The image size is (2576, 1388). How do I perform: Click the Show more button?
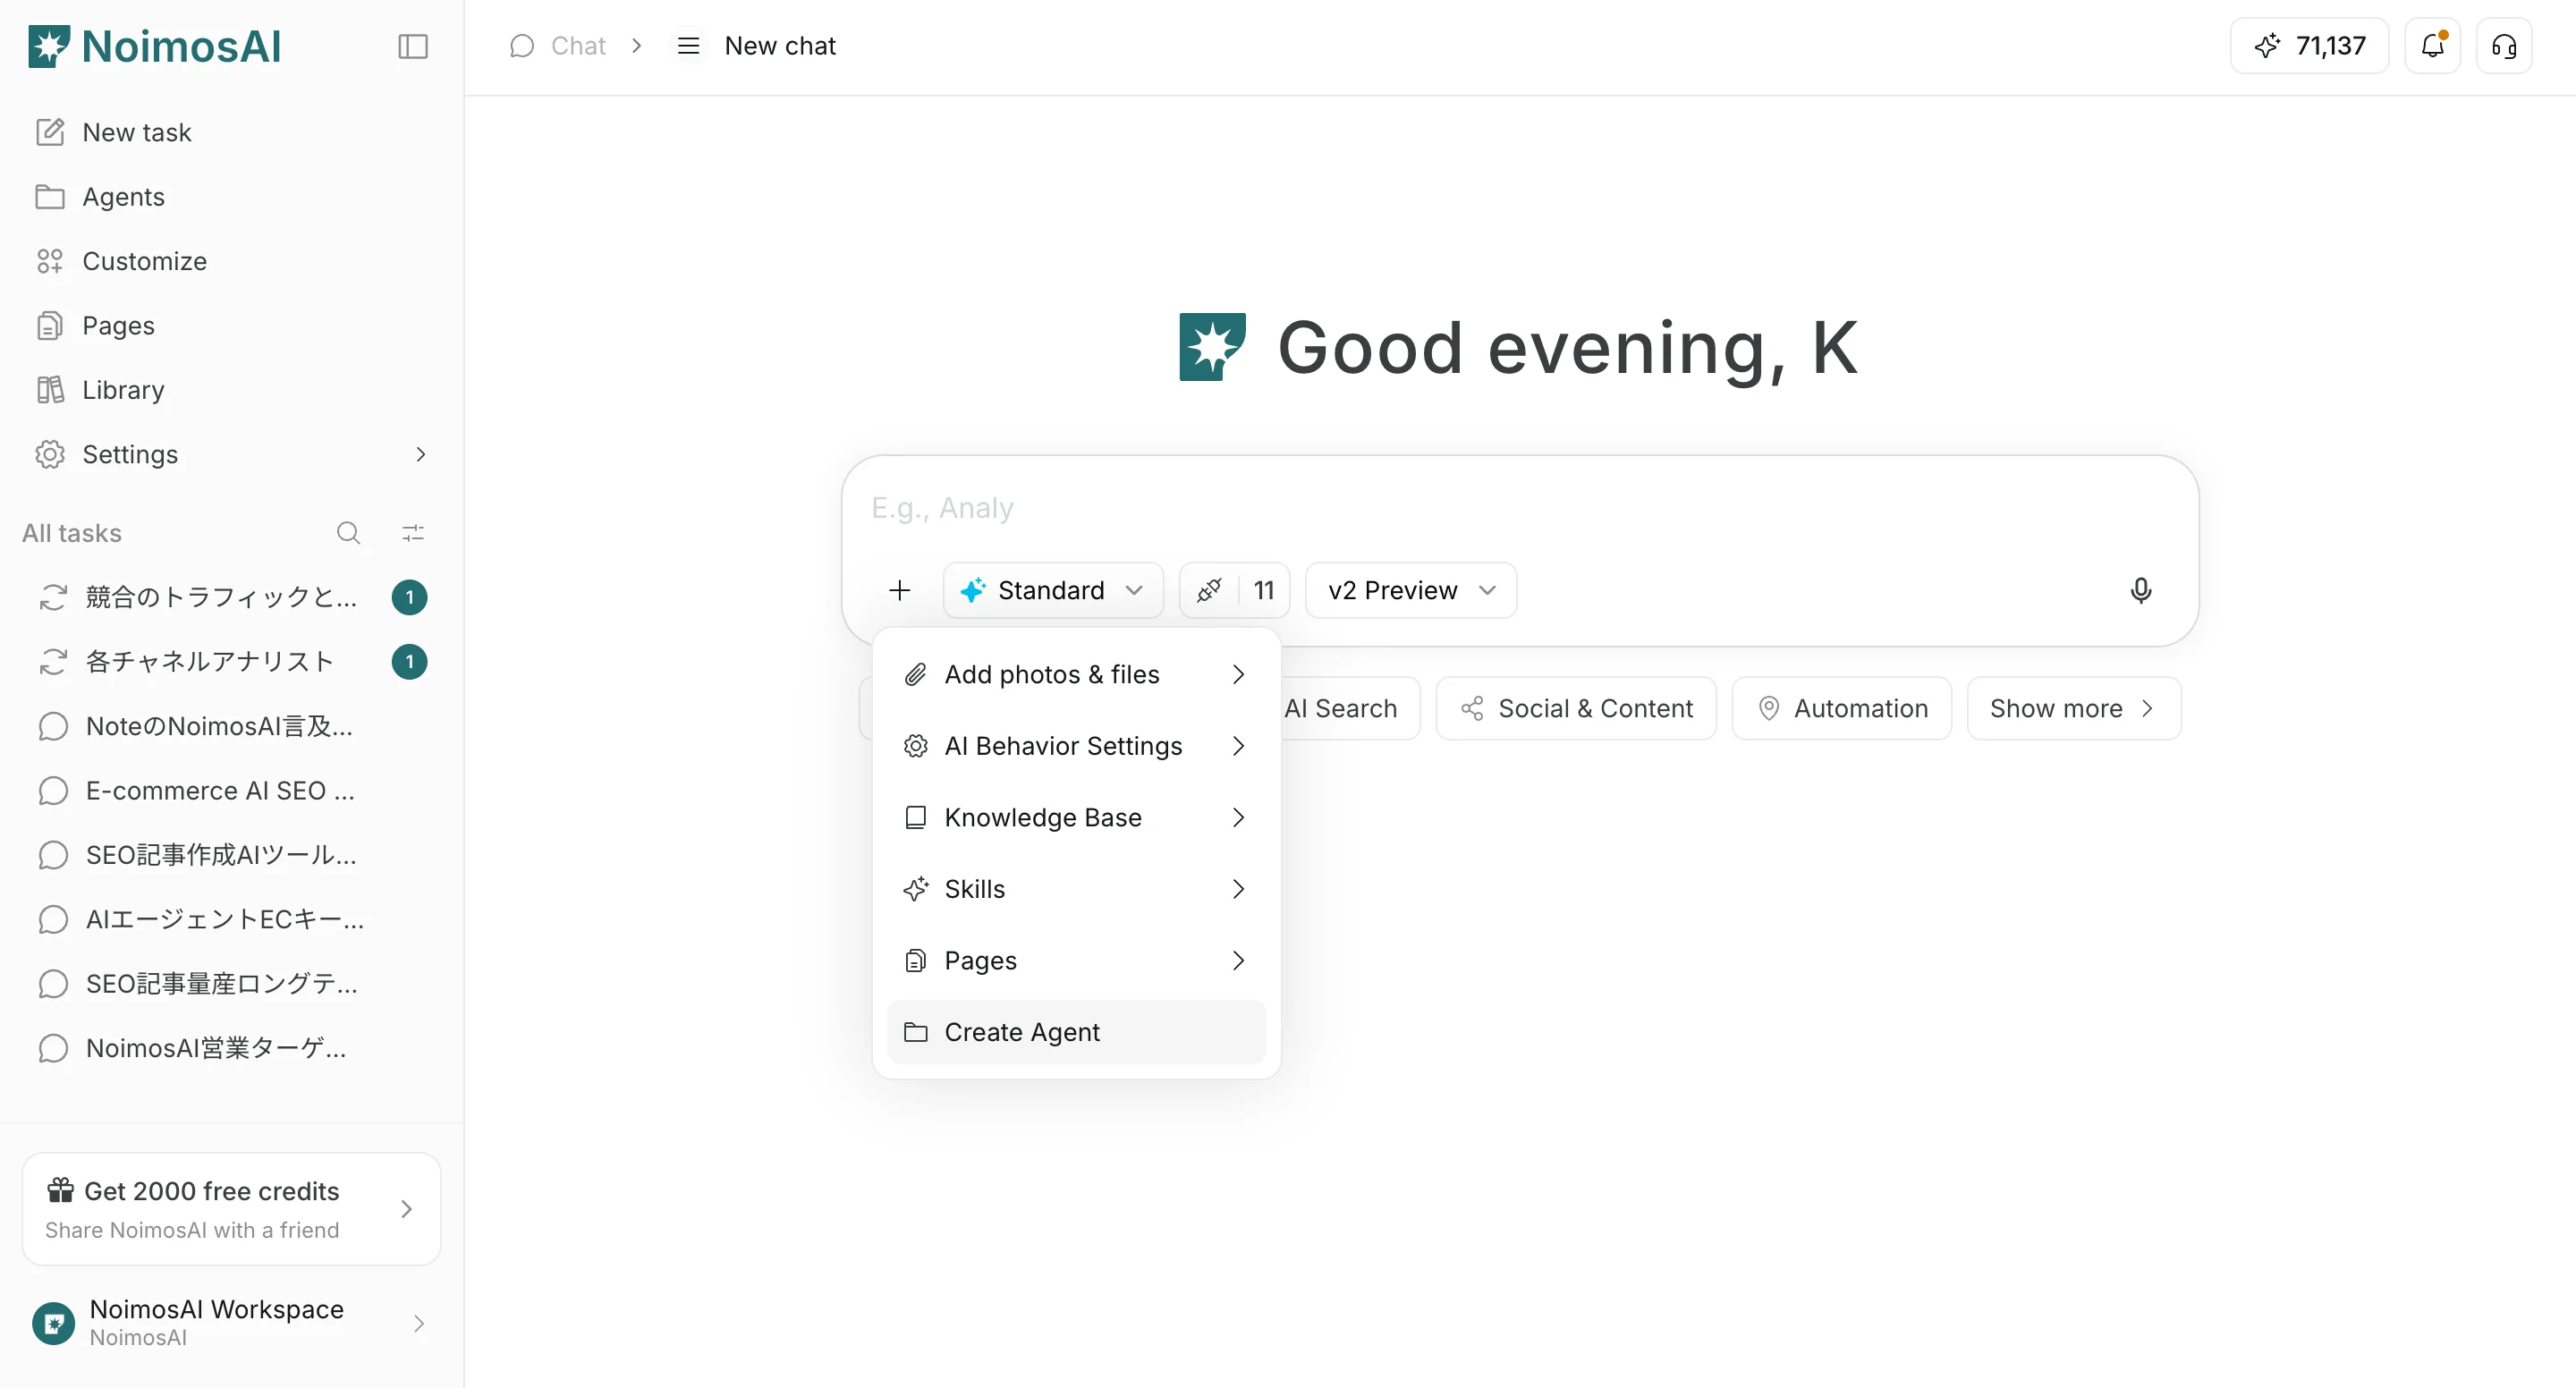[2074, 709]
